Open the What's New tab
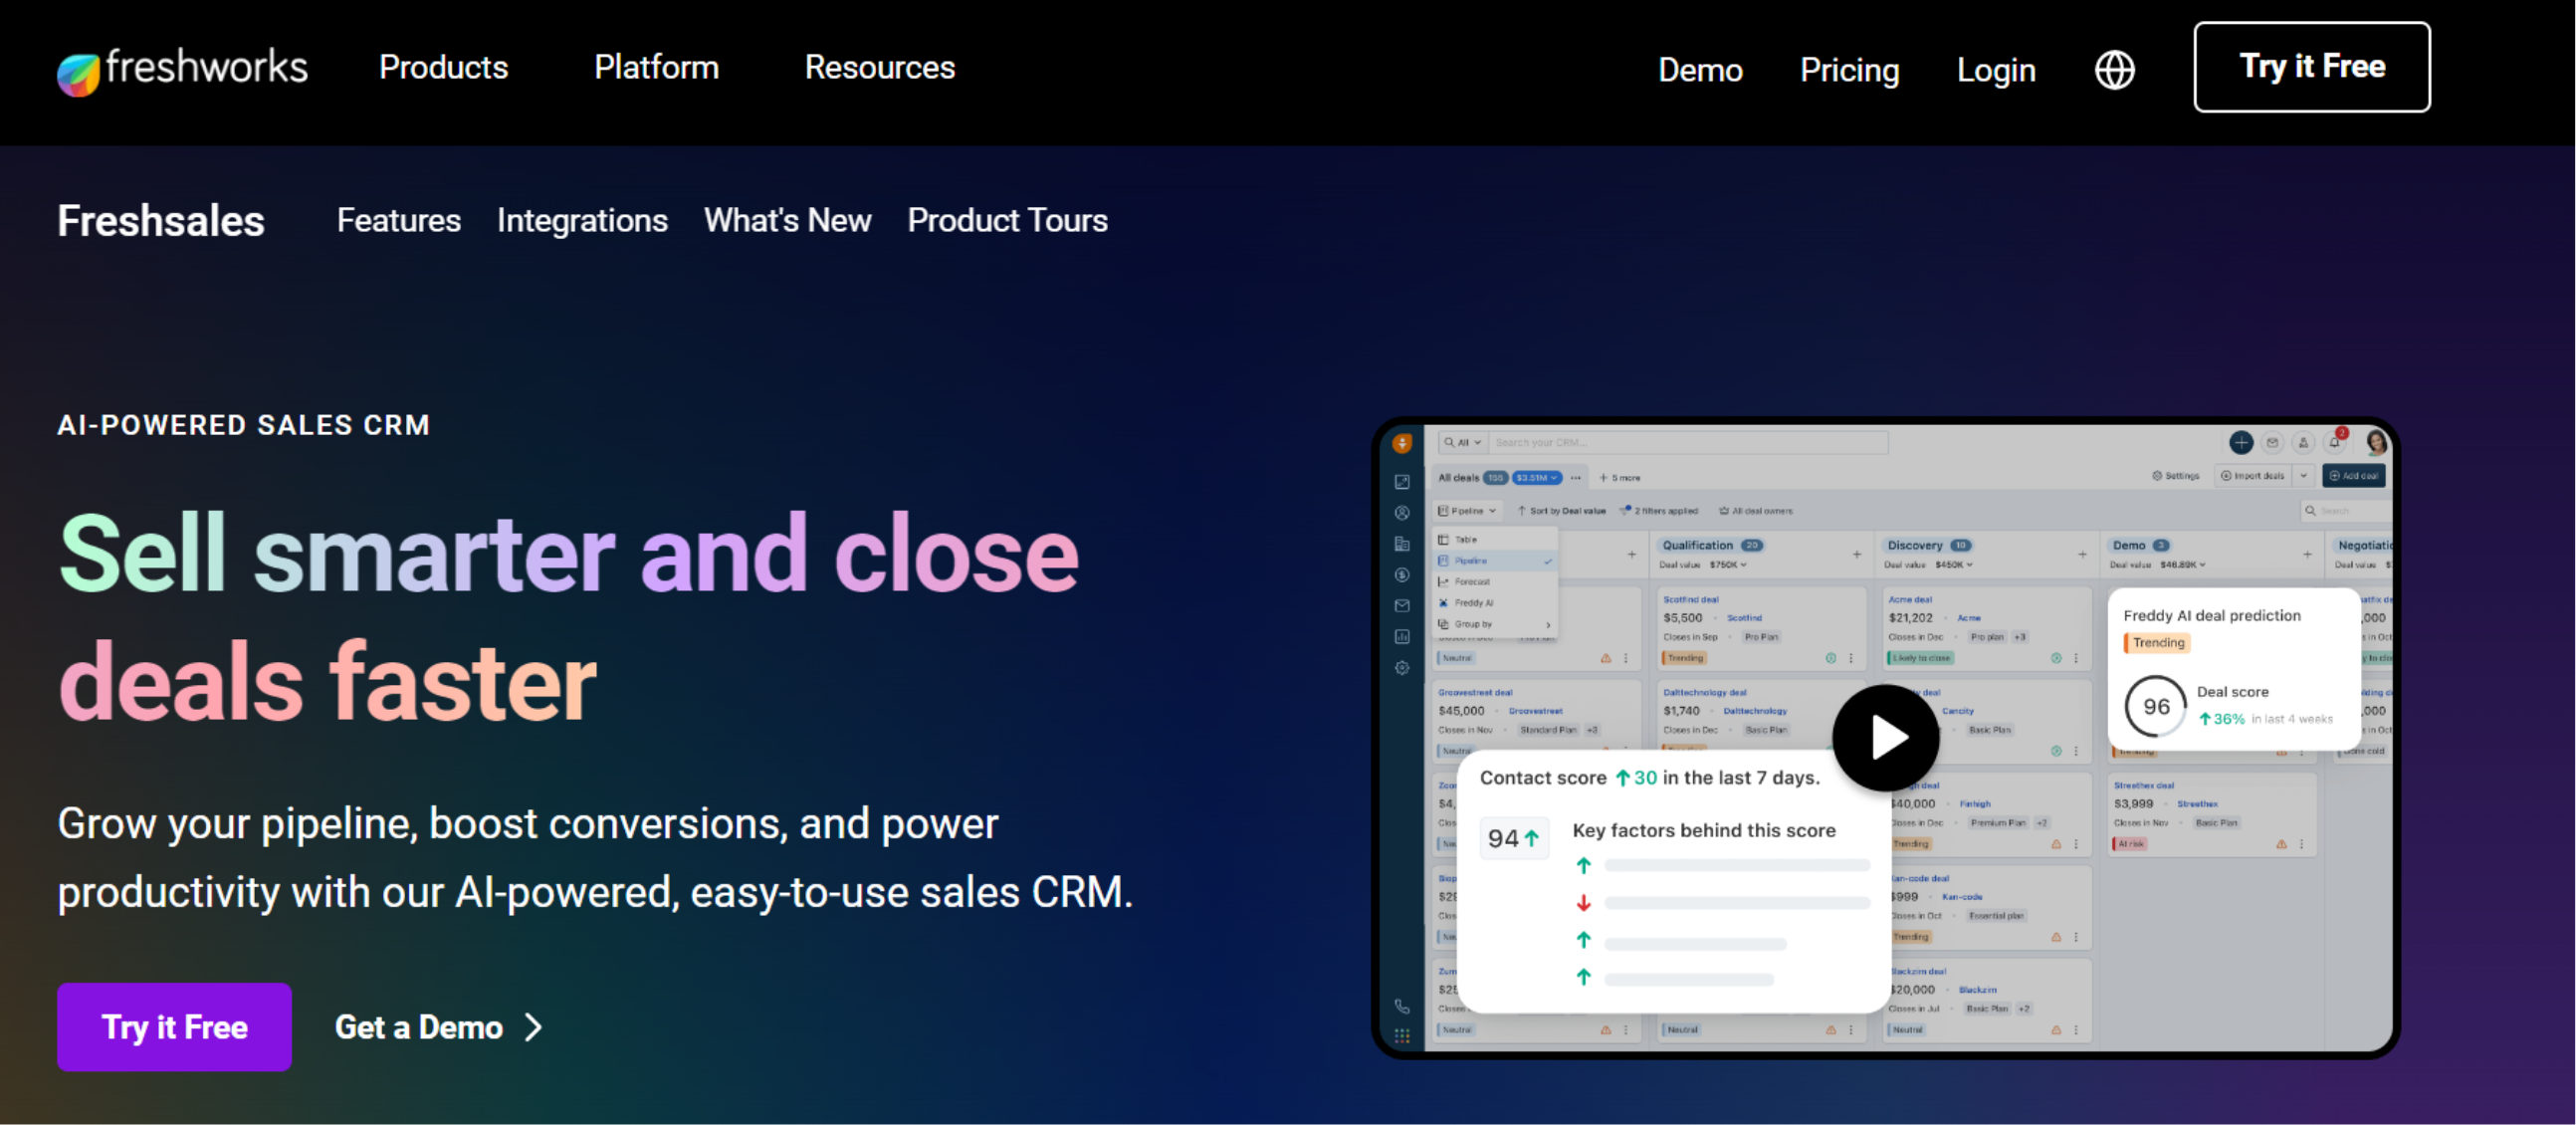 [787, 220]
